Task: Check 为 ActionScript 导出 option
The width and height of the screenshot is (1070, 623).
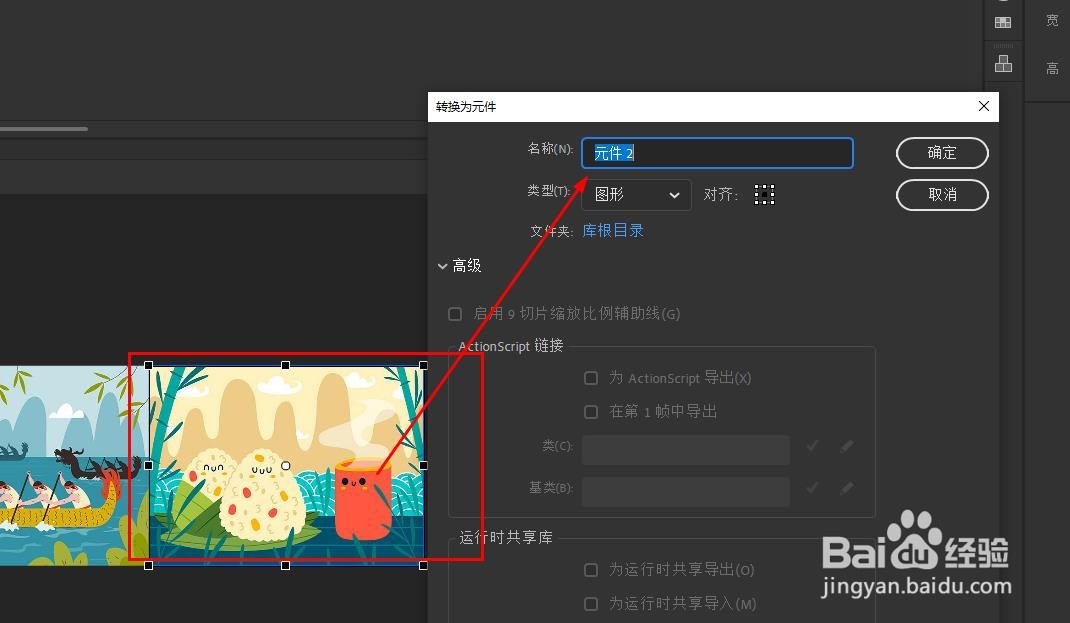Action: click(591, 378)
